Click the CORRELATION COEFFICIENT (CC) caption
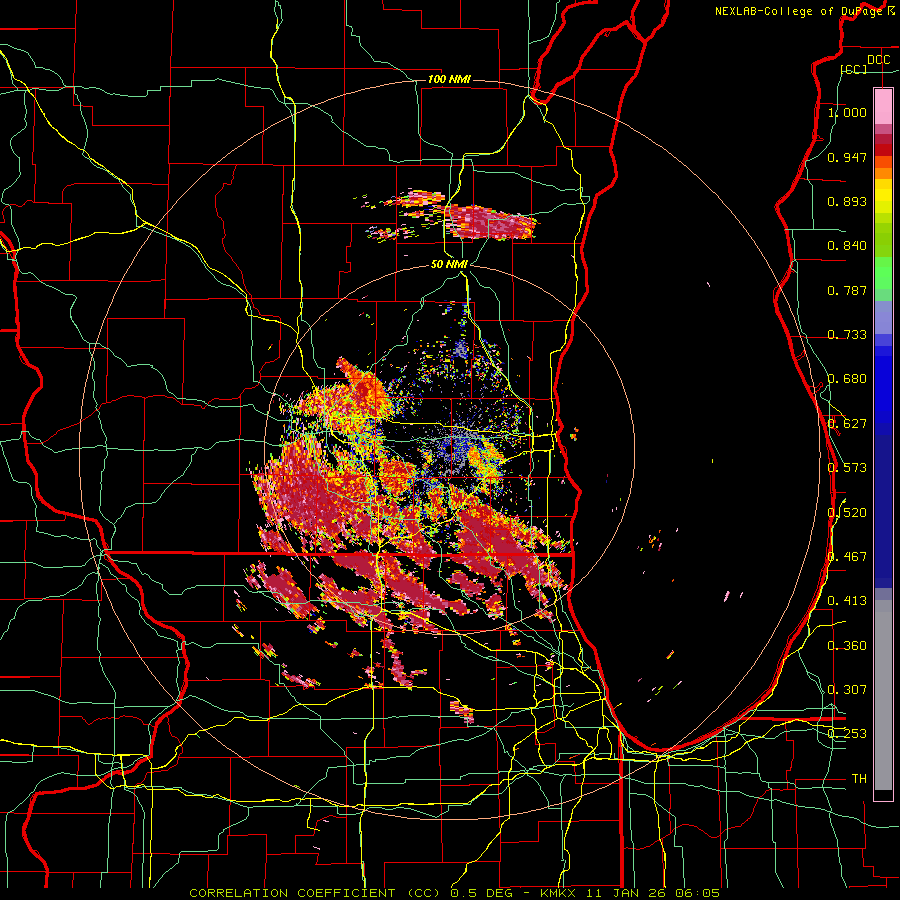The image size is (900, 900). 315,893
